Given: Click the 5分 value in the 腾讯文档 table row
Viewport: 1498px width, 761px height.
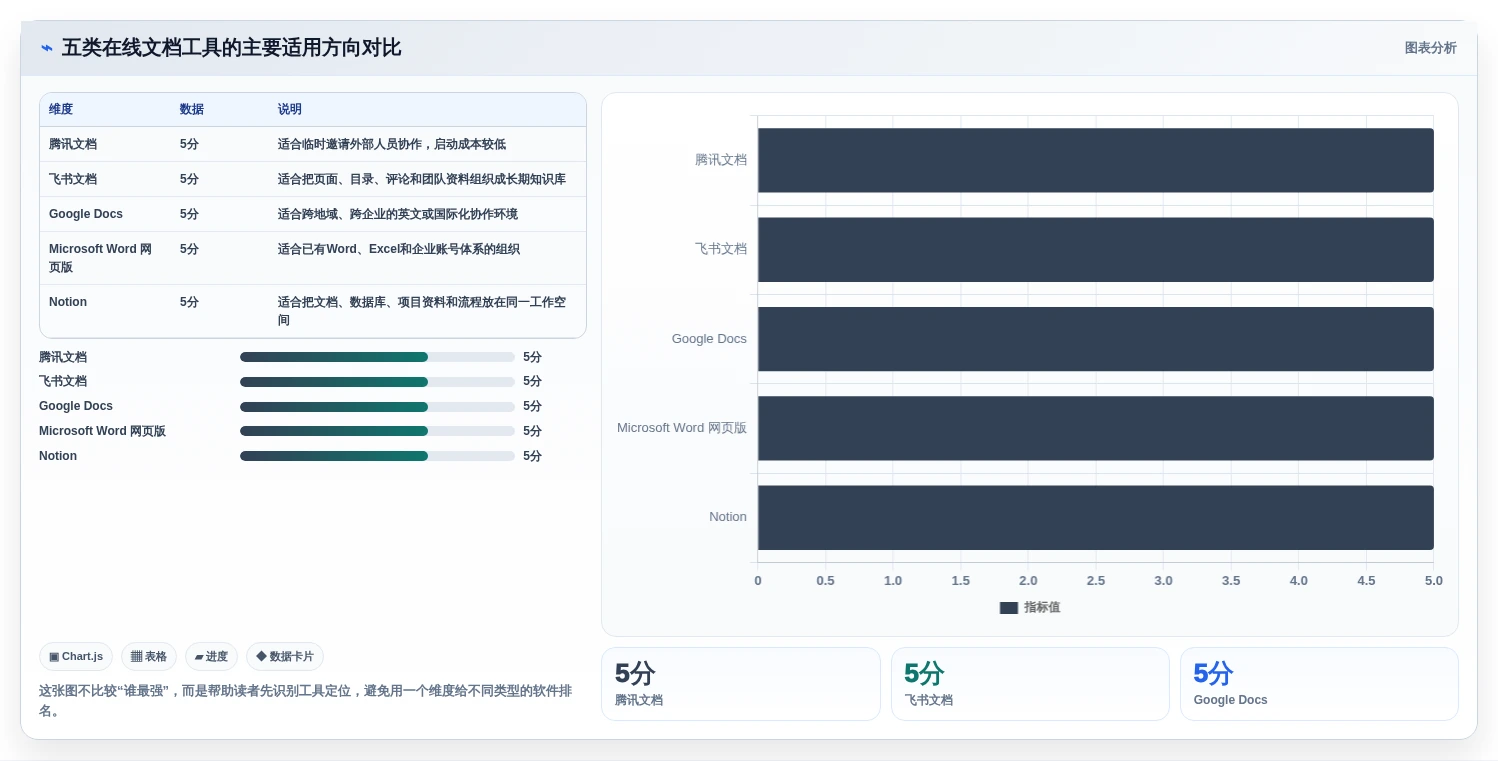Looking at the screenshot, I should pos(189,144).
